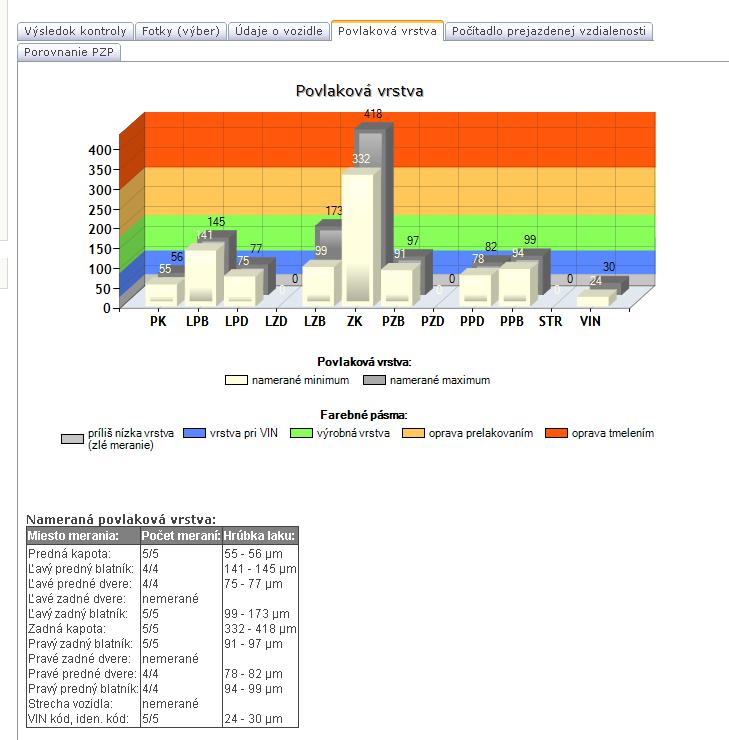Screen dimensions: 729x740
Task: Click the namerané maximum legend swatch
Action: (x=374, y=380)
